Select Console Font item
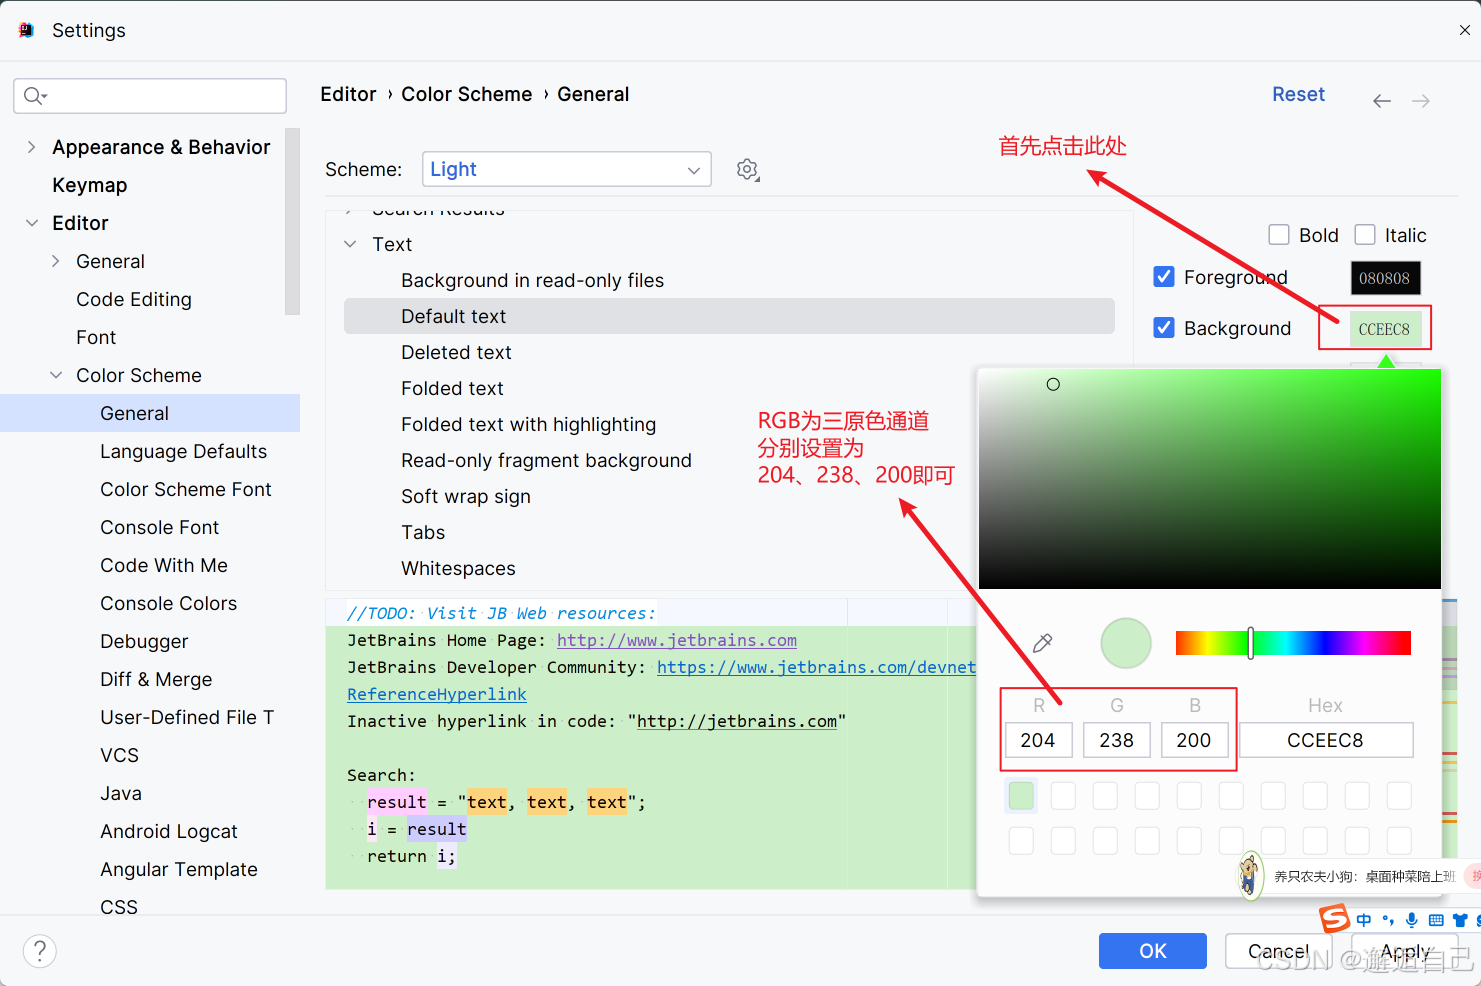Image resolution: width=1481 pixels, height=986 pixels. point(160,527)
